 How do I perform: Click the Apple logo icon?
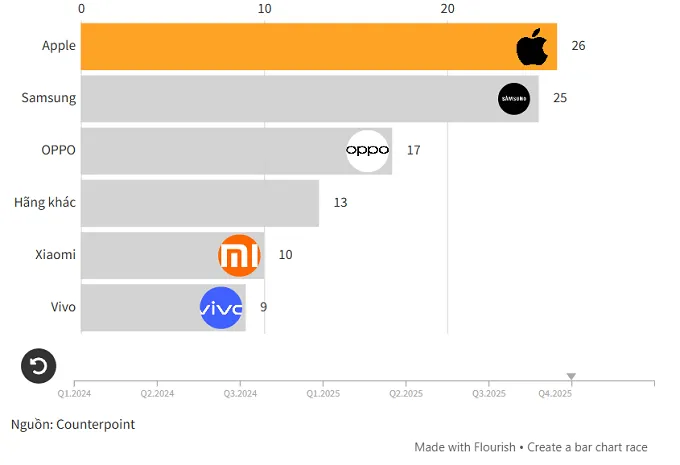click(533, 47)
